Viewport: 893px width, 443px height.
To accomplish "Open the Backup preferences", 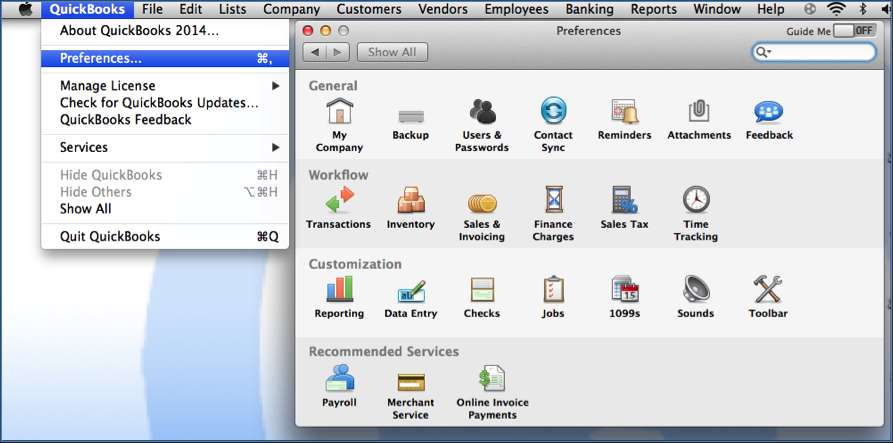I will click(411, 122).
